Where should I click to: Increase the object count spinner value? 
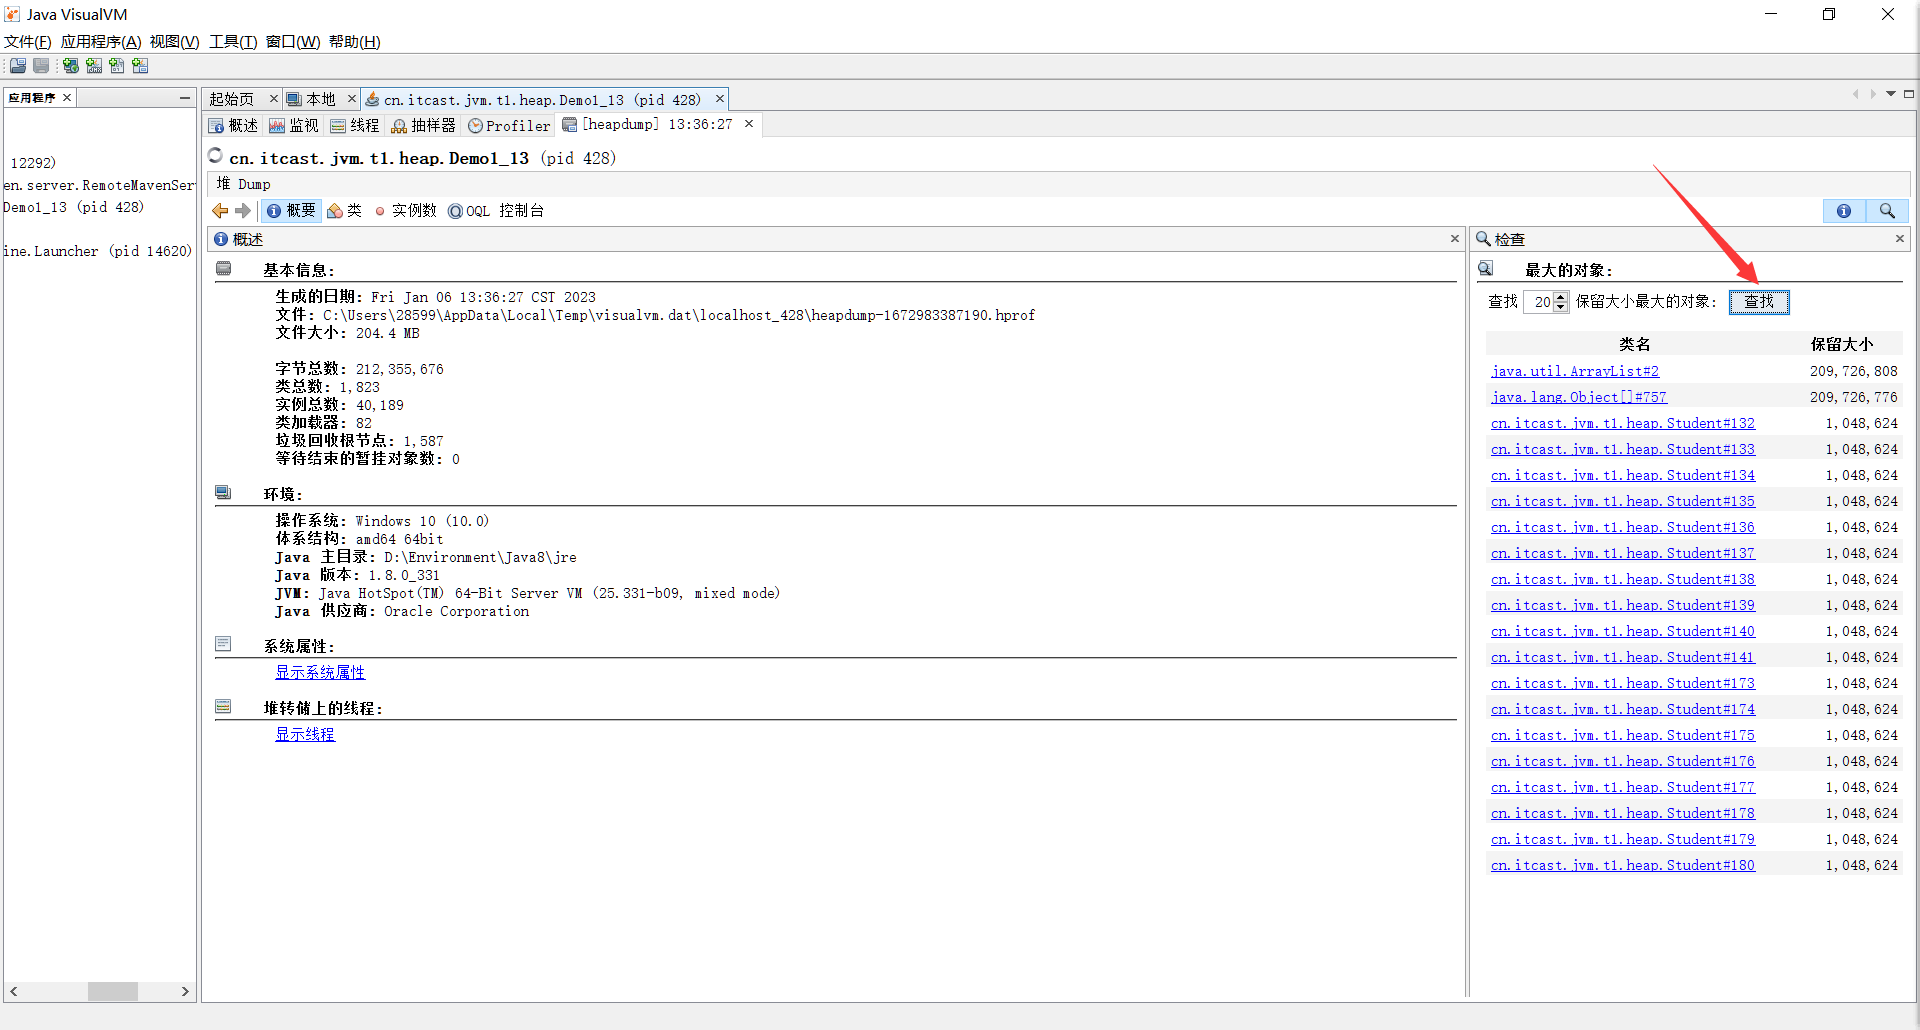tap(1561, 297)
